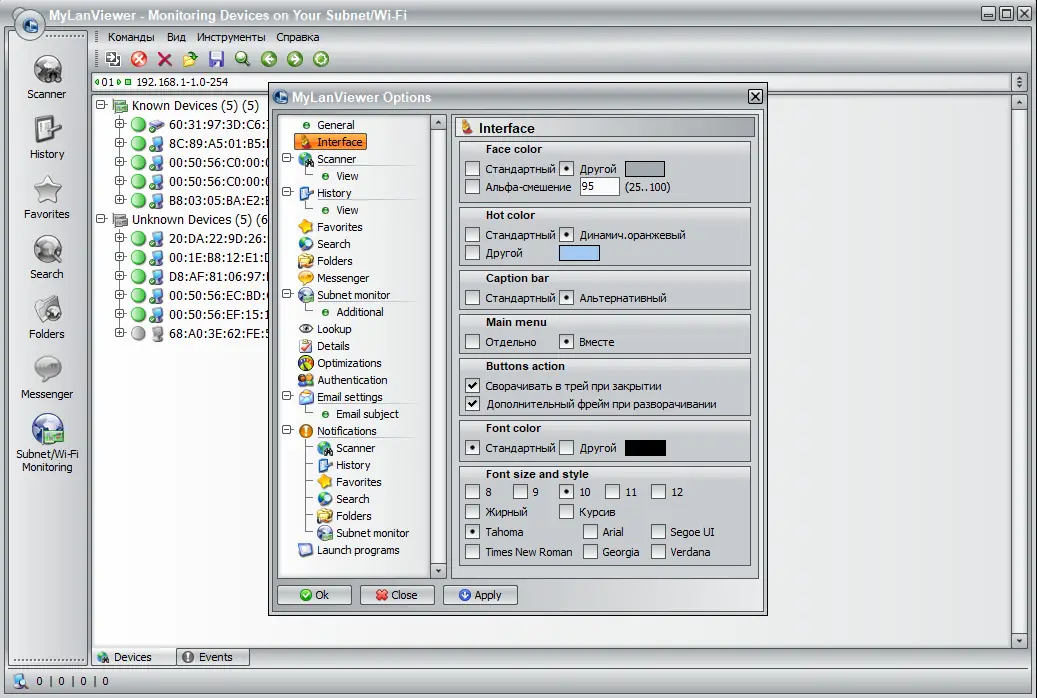Select Favorites in options tree

339,227
